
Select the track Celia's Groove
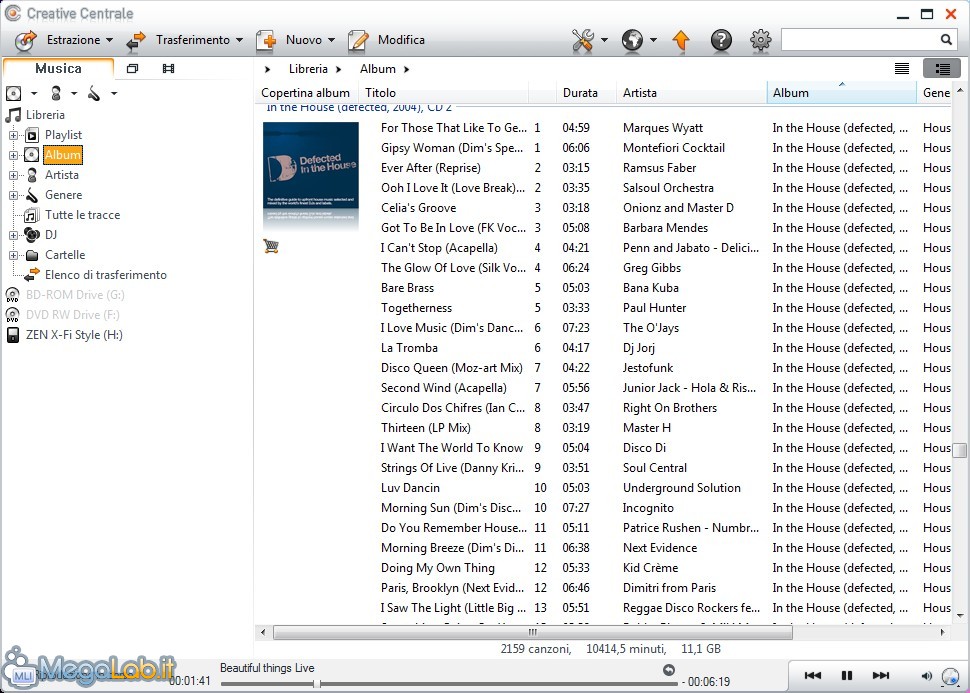[x=418, y=208]
